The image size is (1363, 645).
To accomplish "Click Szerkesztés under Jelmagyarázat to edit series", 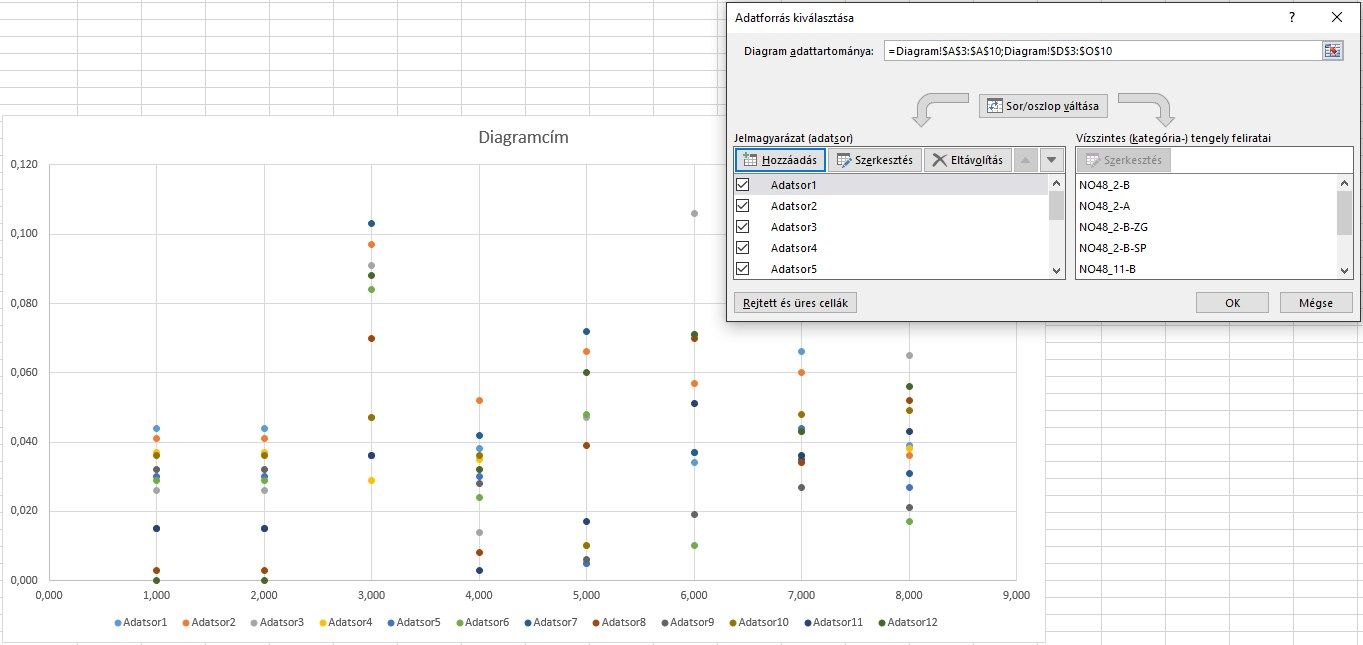I will tap(874, 160).
